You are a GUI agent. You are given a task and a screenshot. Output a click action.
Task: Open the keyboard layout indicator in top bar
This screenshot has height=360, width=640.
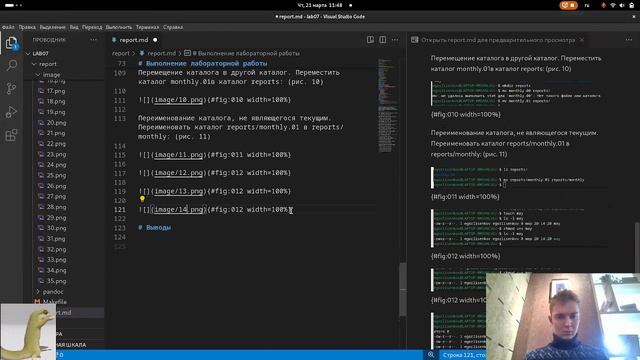click(x=587, y=5)
